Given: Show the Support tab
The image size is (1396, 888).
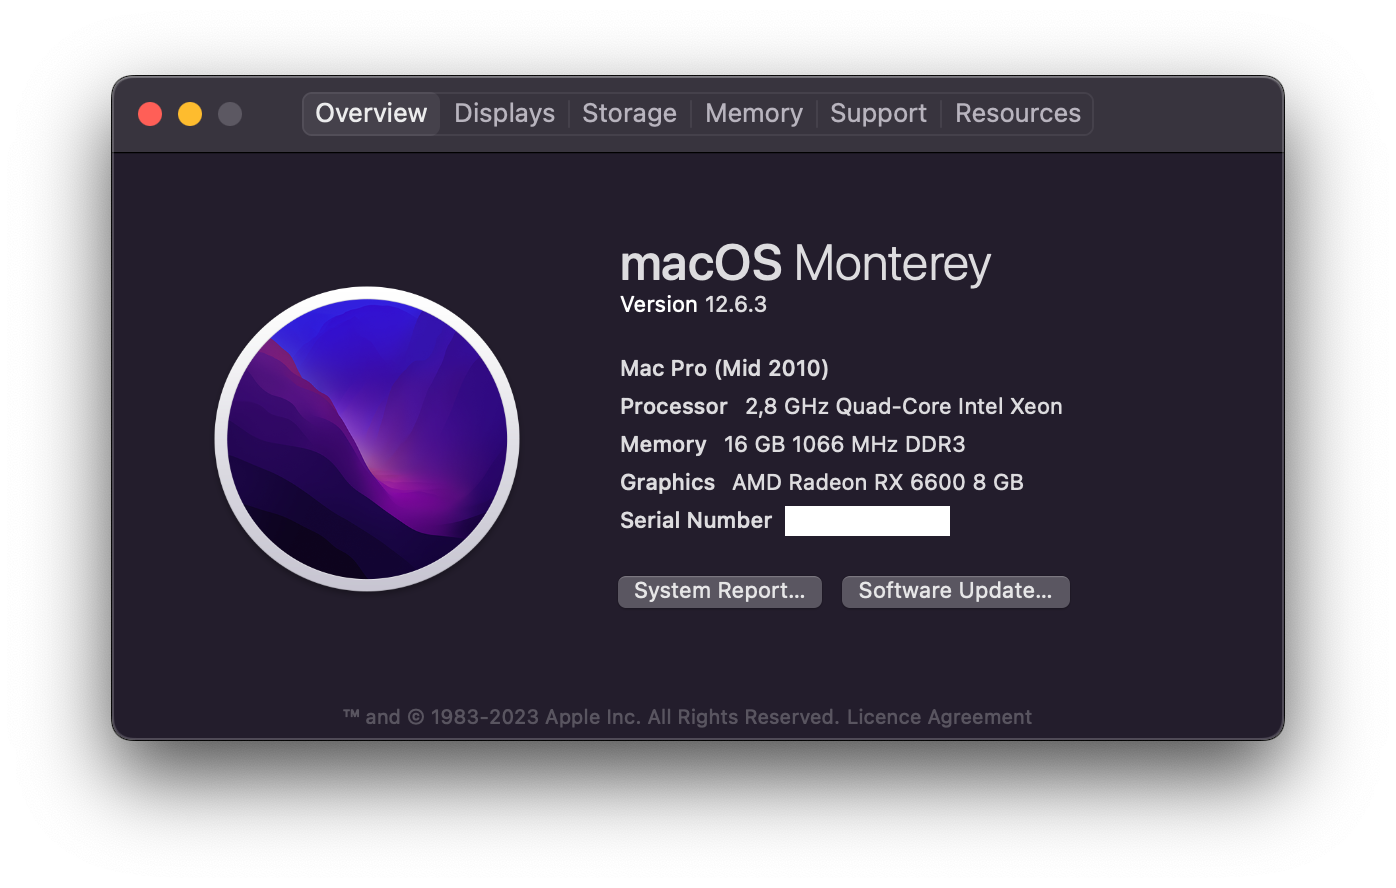Looking at the screenshot, I should (x=878, y=113).
